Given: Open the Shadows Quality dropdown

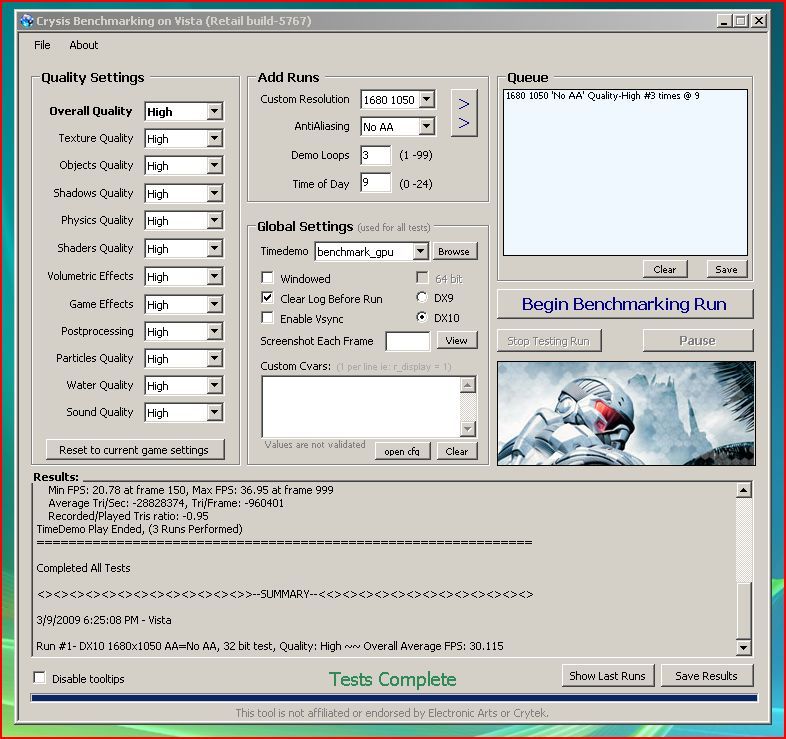Looking at the screenshot, I should point(214,194).
